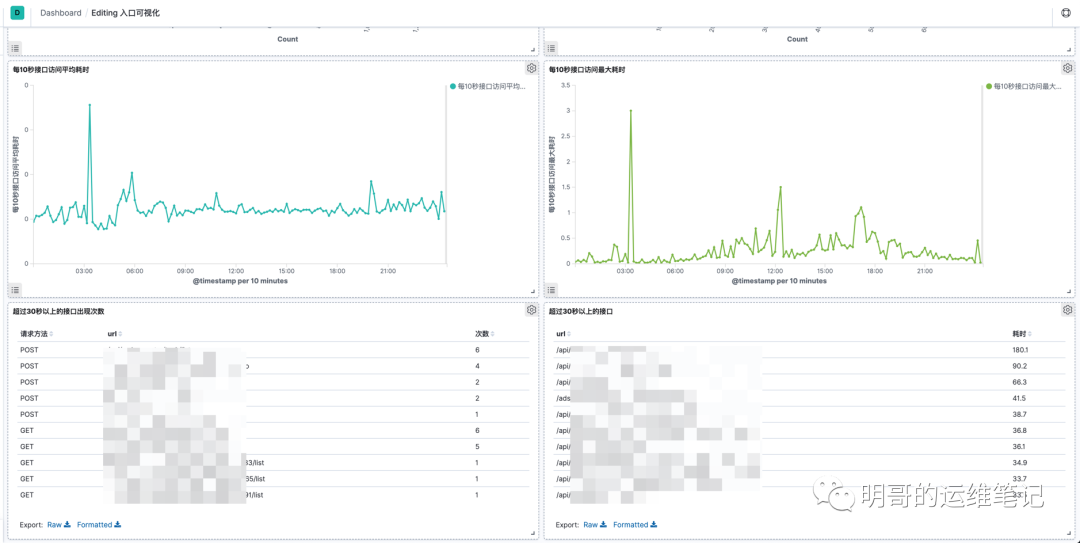
Task: Click the 每10秒接口访问最大耗时 panel title
Action: 587,70
